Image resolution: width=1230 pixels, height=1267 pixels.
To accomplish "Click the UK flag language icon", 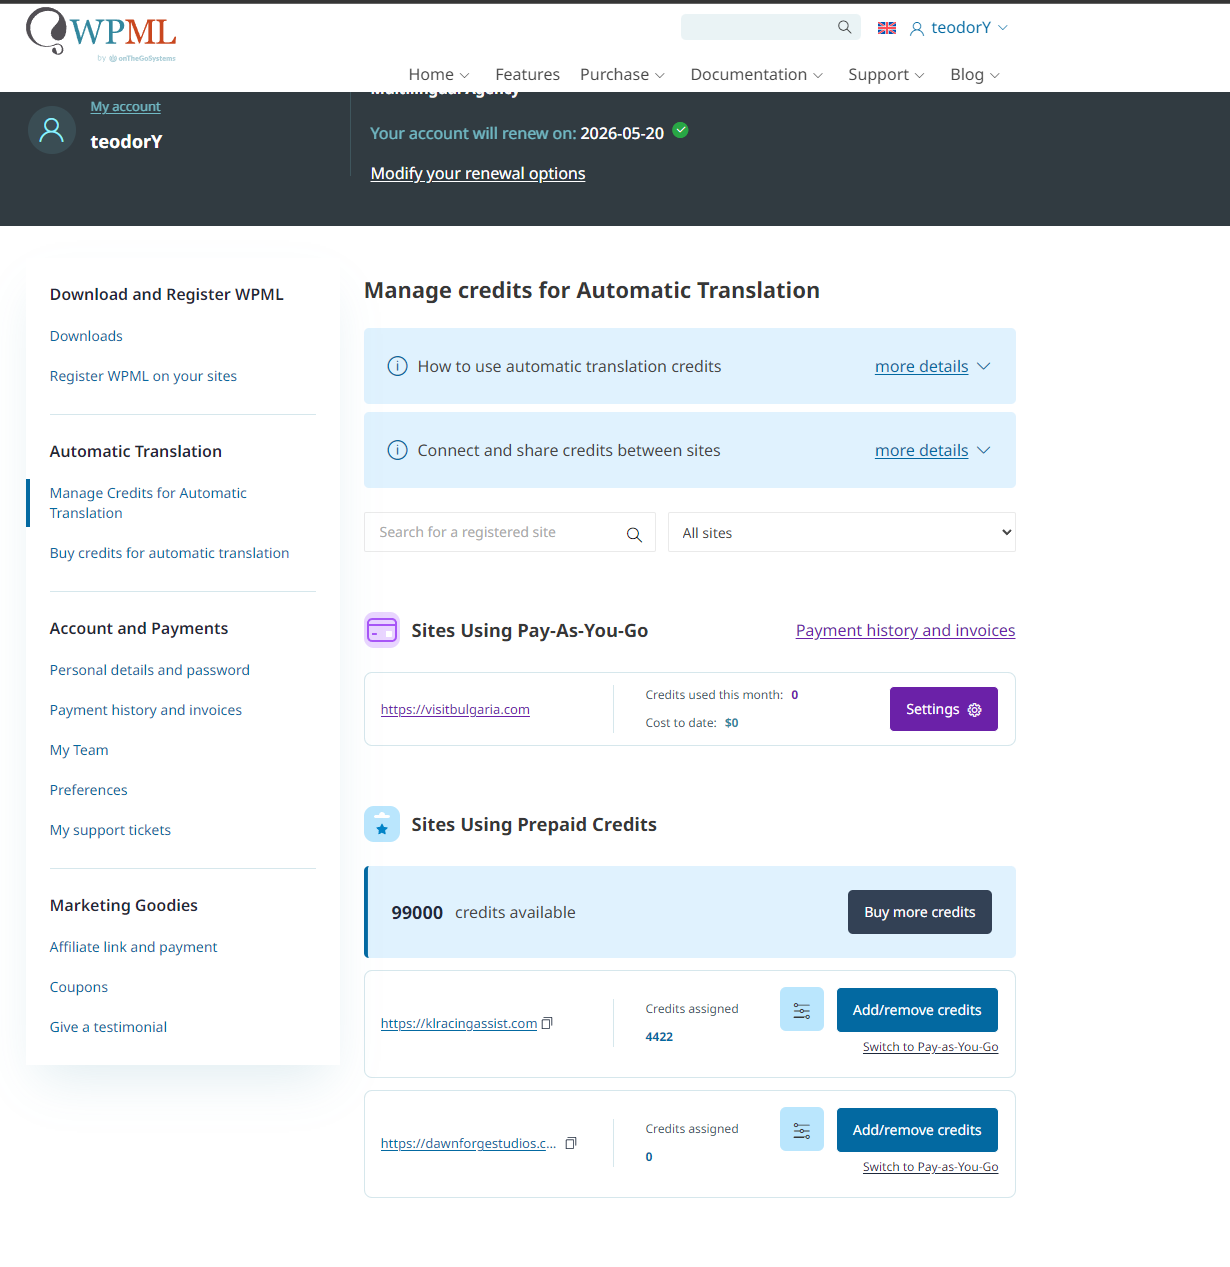I will (887, 28).
